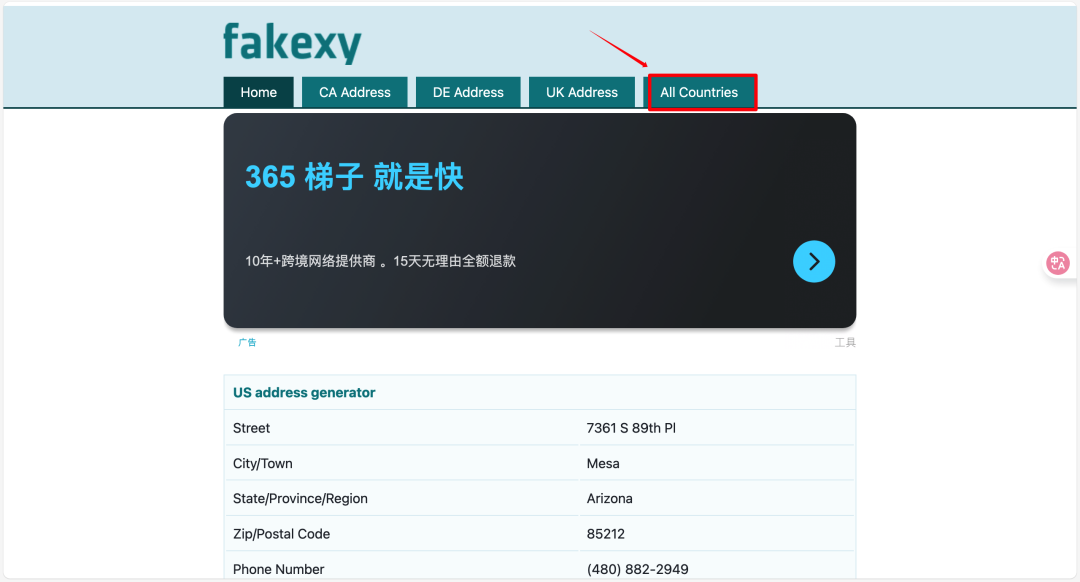
Task: Click the ad description about 15天无理由全额退款
Action: (x=380, y=261)
